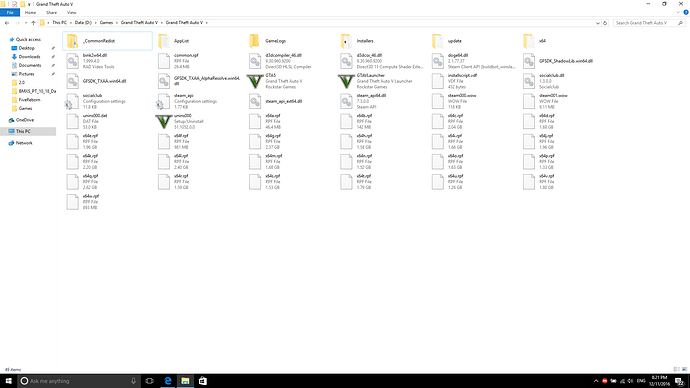Select the bink2w64.dll file icon
The height and width of the screenshot is (388, 690).
click(x=73, y=61)
